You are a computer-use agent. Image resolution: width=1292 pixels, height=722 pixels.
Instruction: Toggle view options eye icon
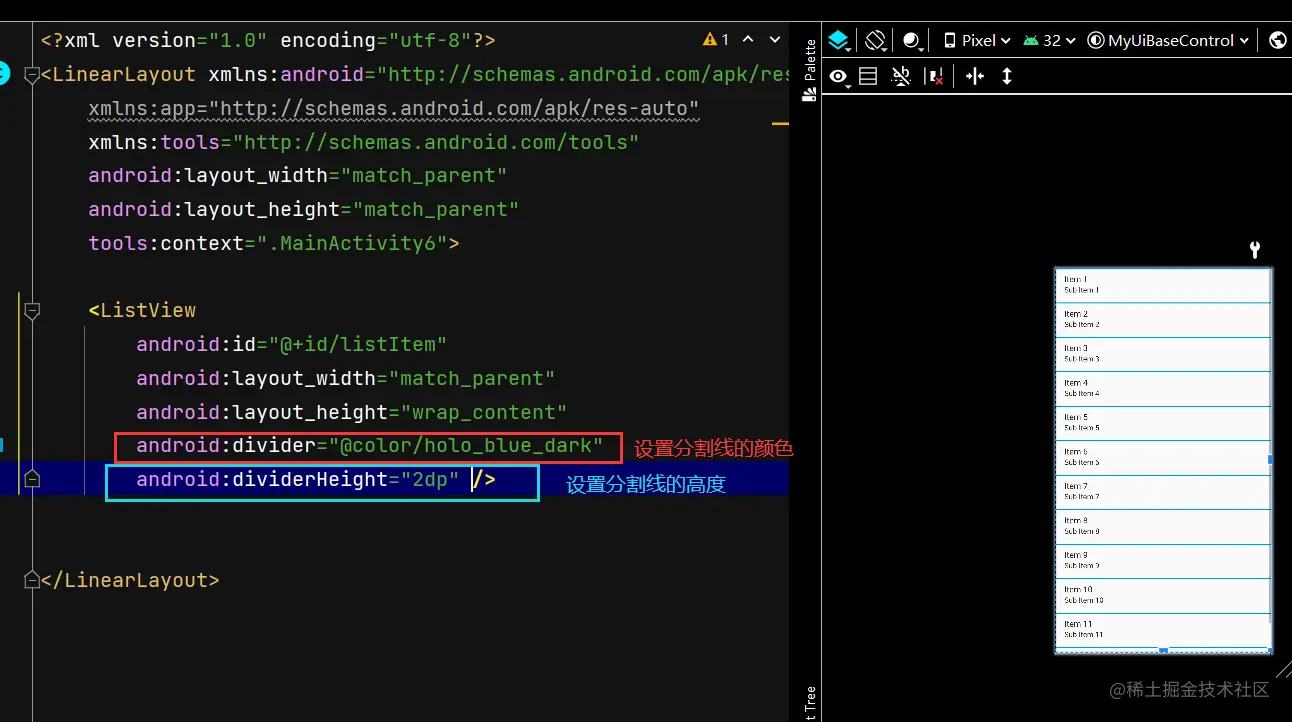coord(839,76)
